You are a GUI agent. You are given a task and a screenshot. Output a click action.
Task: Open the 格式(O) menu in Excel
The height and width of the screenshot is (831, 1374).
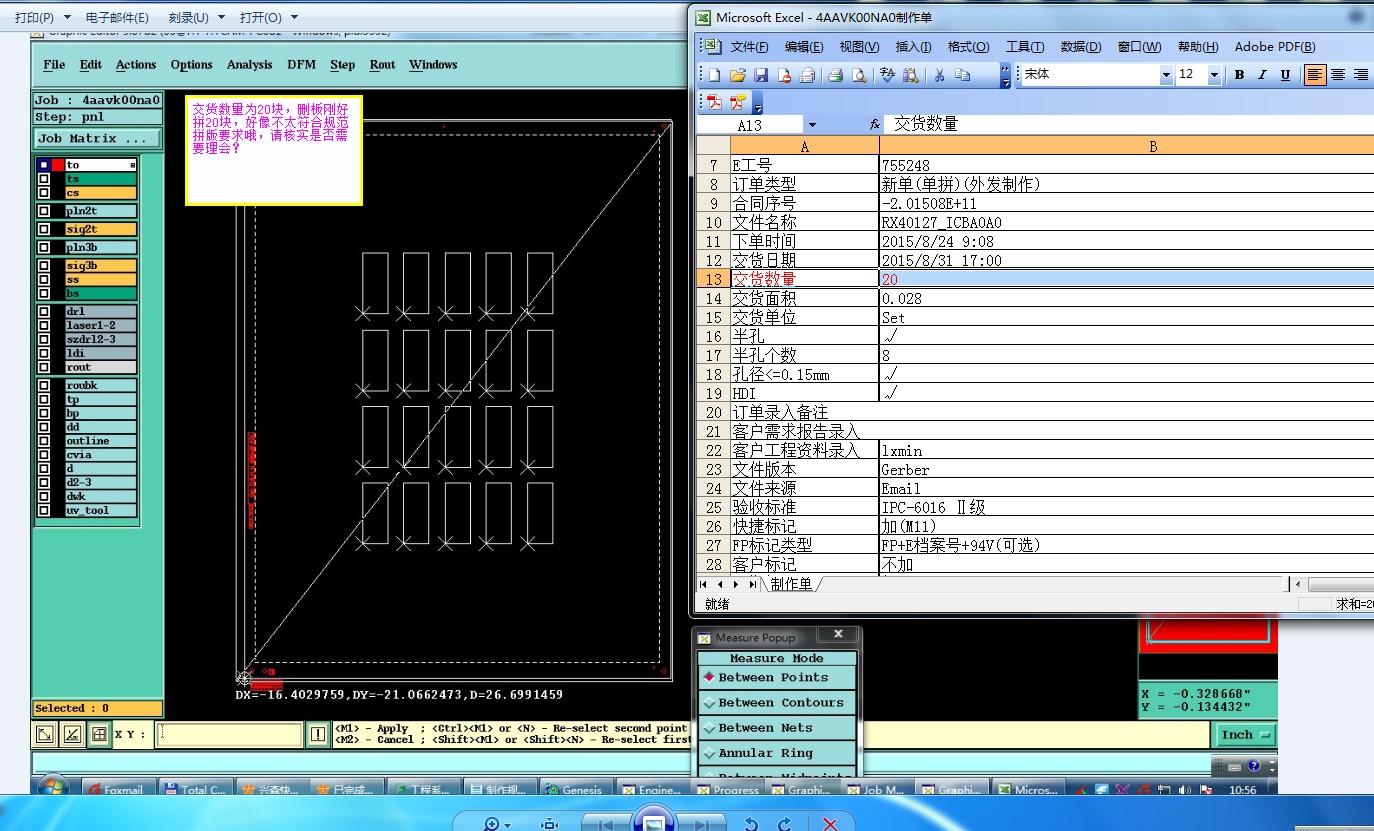click(x=968, y=47)
